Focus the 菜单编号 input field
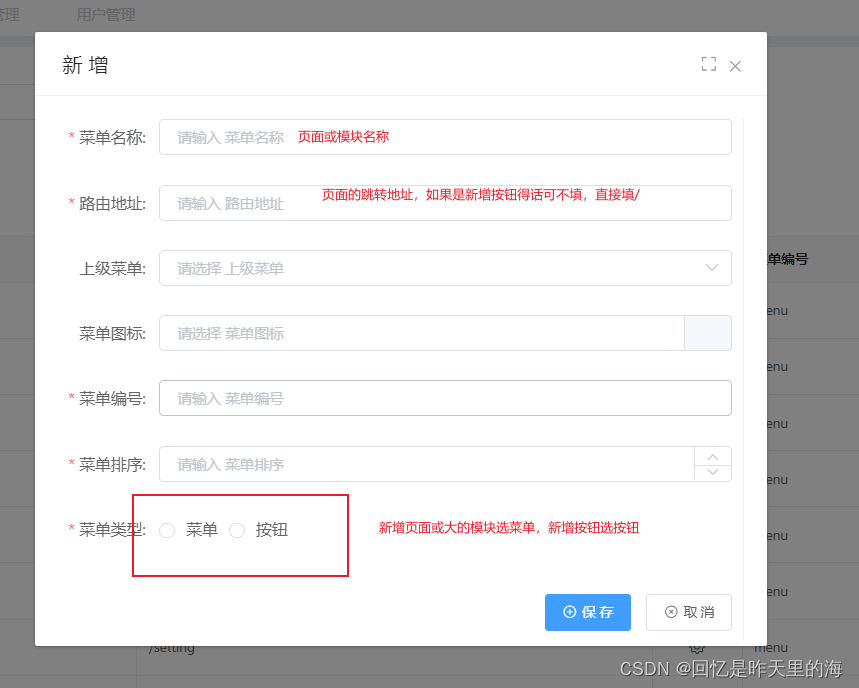Image resolution: width=859 pixels, height=688 pixels. coord(445,398)
